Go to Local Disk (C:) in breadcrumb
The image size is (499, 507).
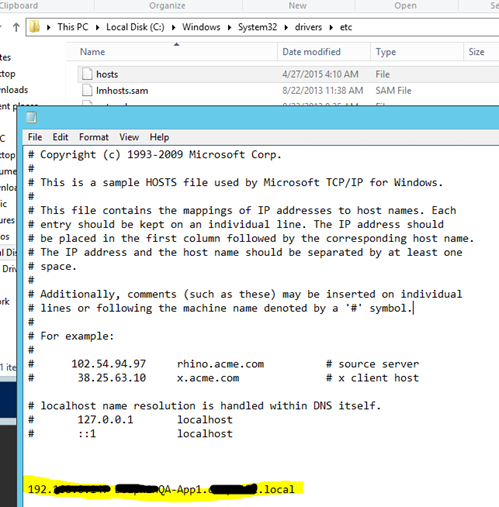point(135,27)
